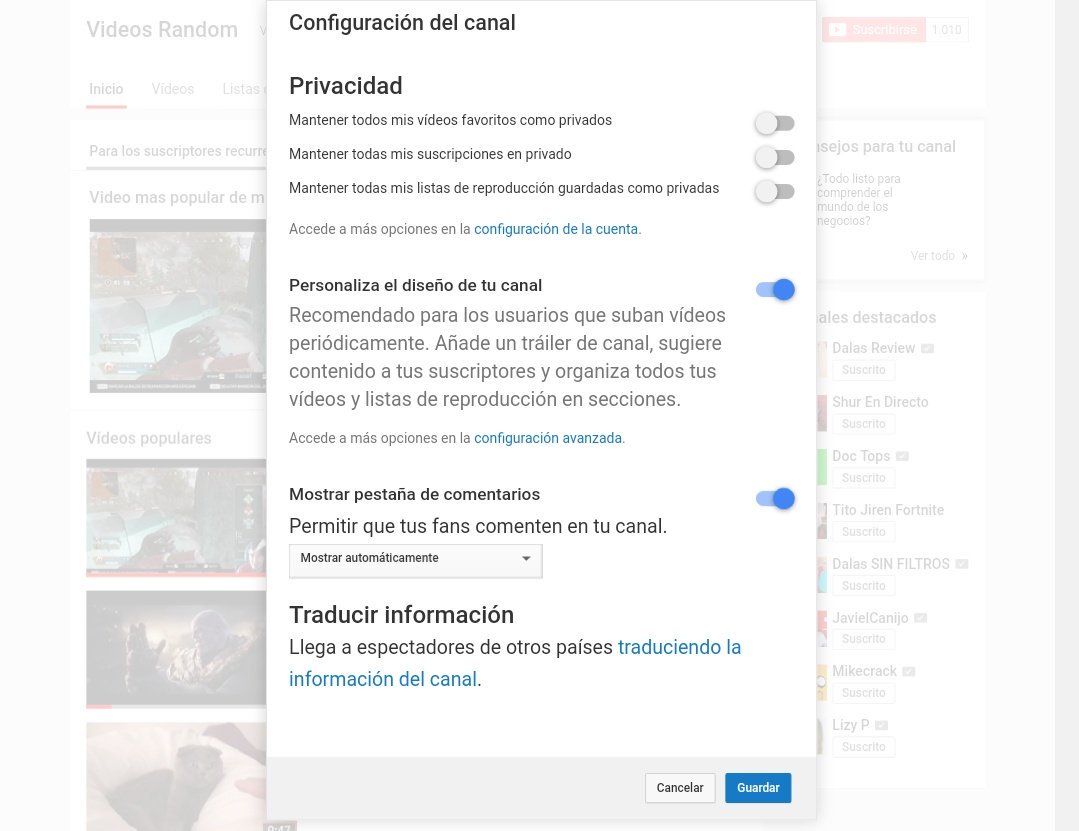Open second Vídeos populares thumbnail
The image size is (1079, 831).
tap(176, 649)
